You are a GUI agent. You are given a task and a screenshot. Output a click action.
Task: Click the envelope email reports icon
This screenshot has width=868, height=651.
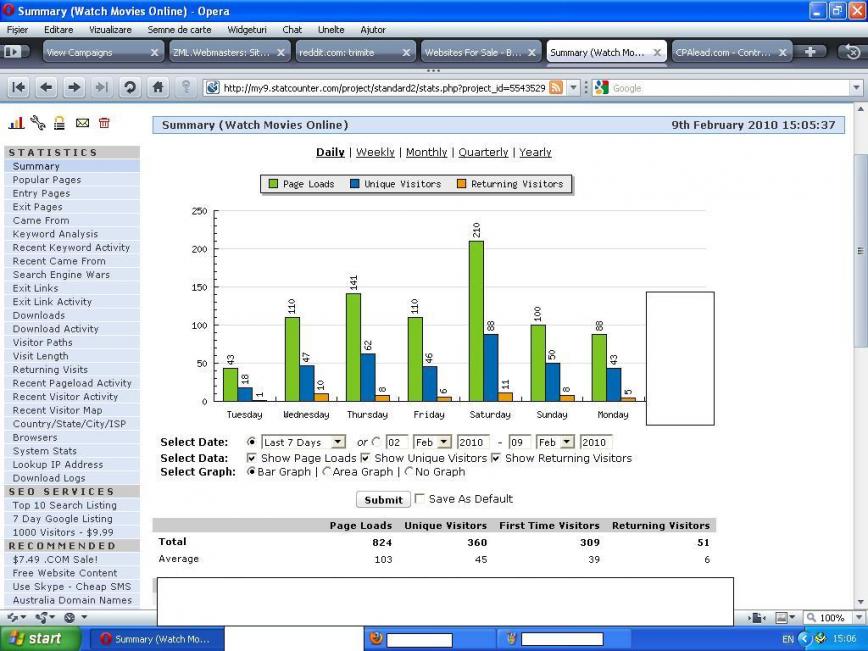click(82, 123)
